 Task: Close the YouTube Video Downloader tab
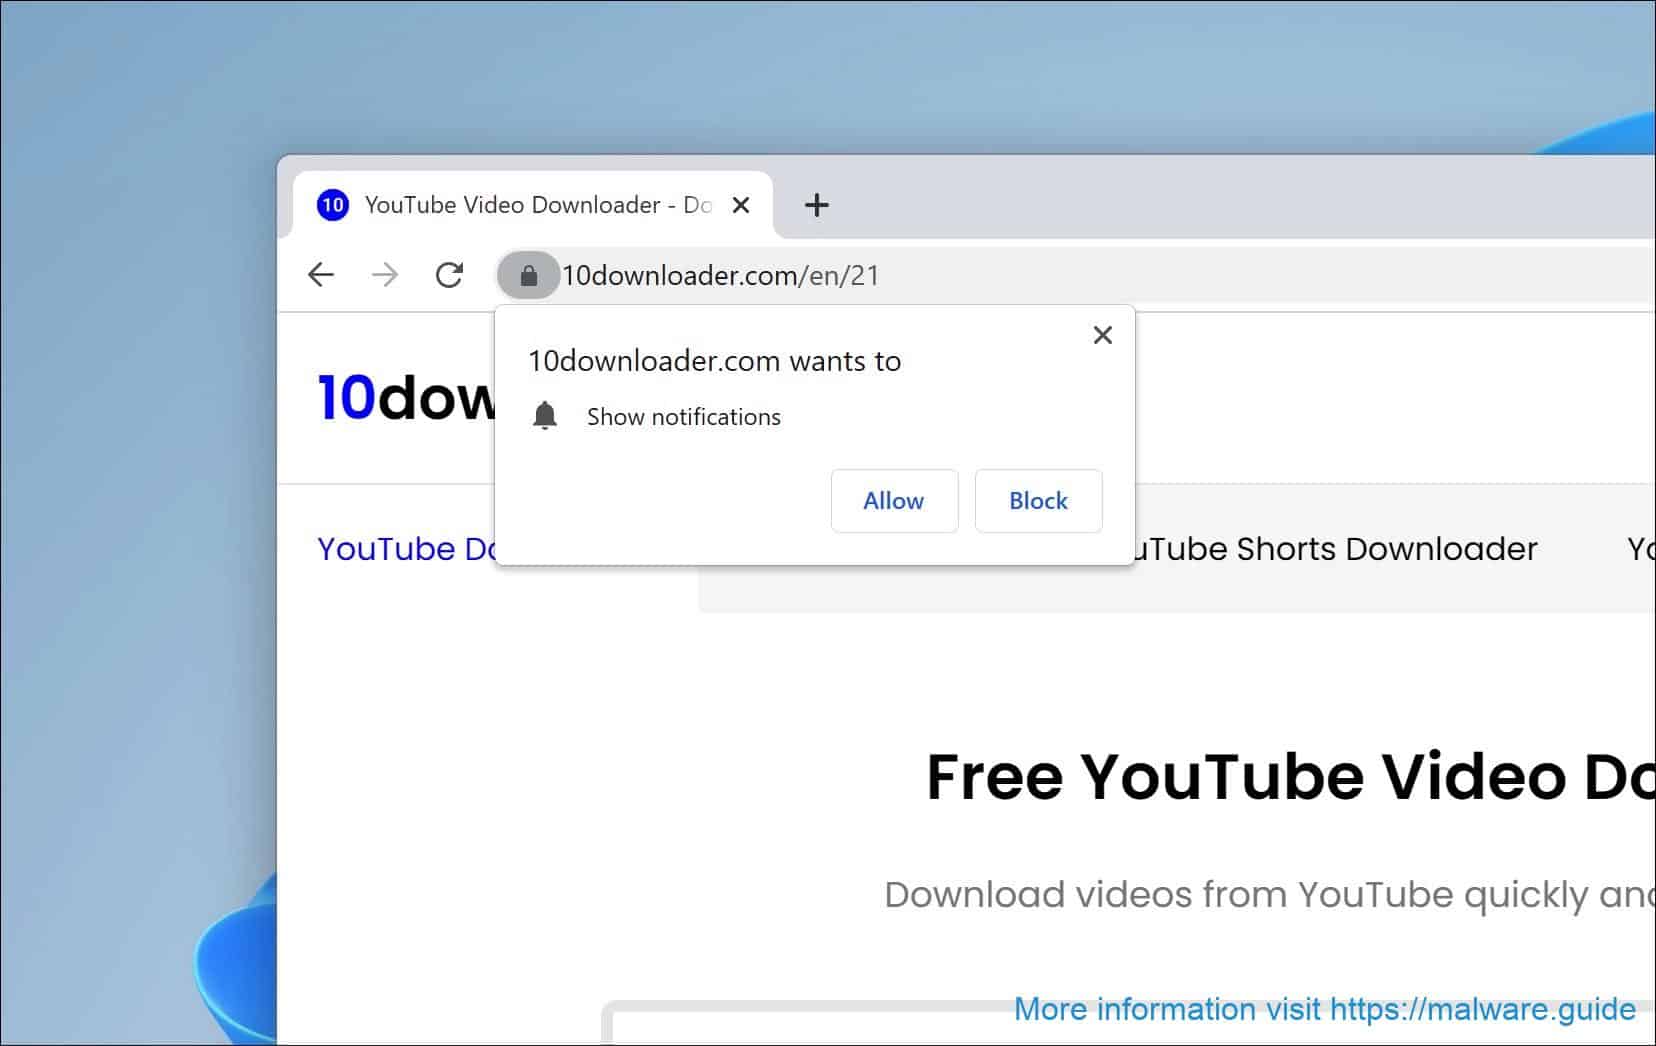click(x=741, y=204)
